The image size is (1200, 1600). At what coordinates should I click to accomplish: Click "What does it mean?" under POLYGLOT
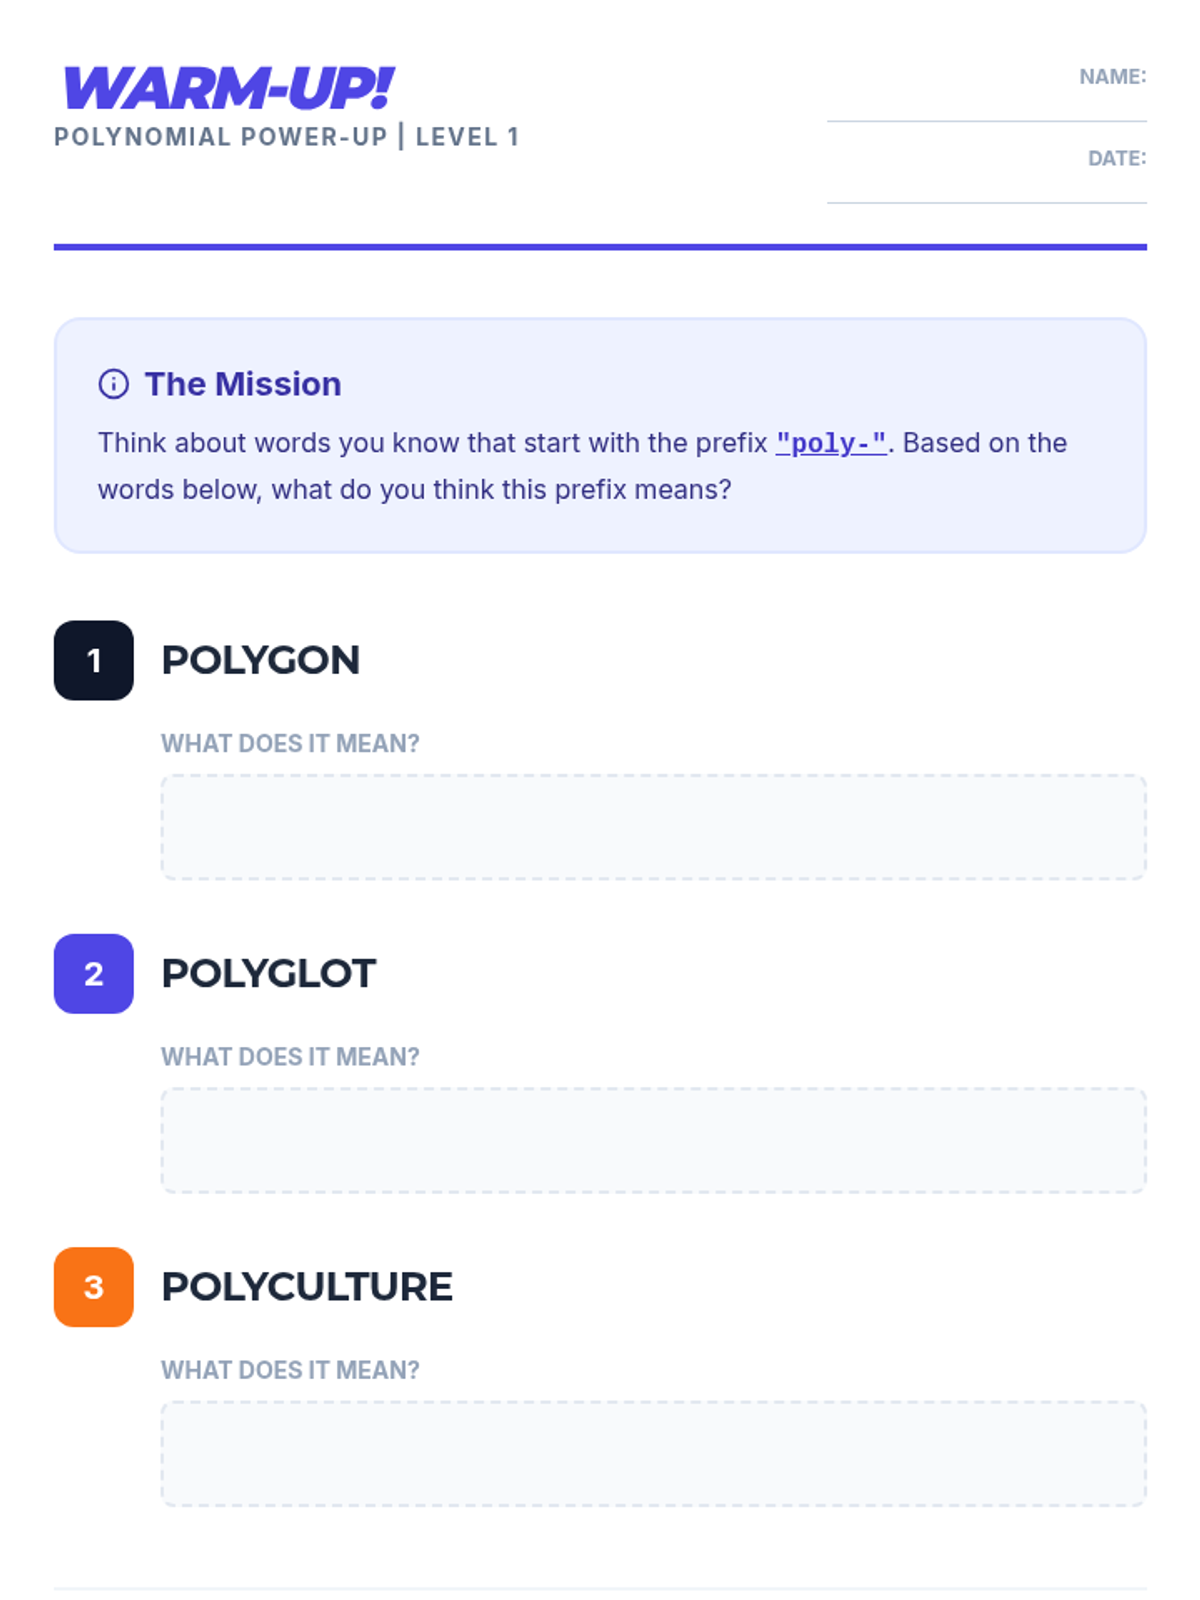point(290,1056)
